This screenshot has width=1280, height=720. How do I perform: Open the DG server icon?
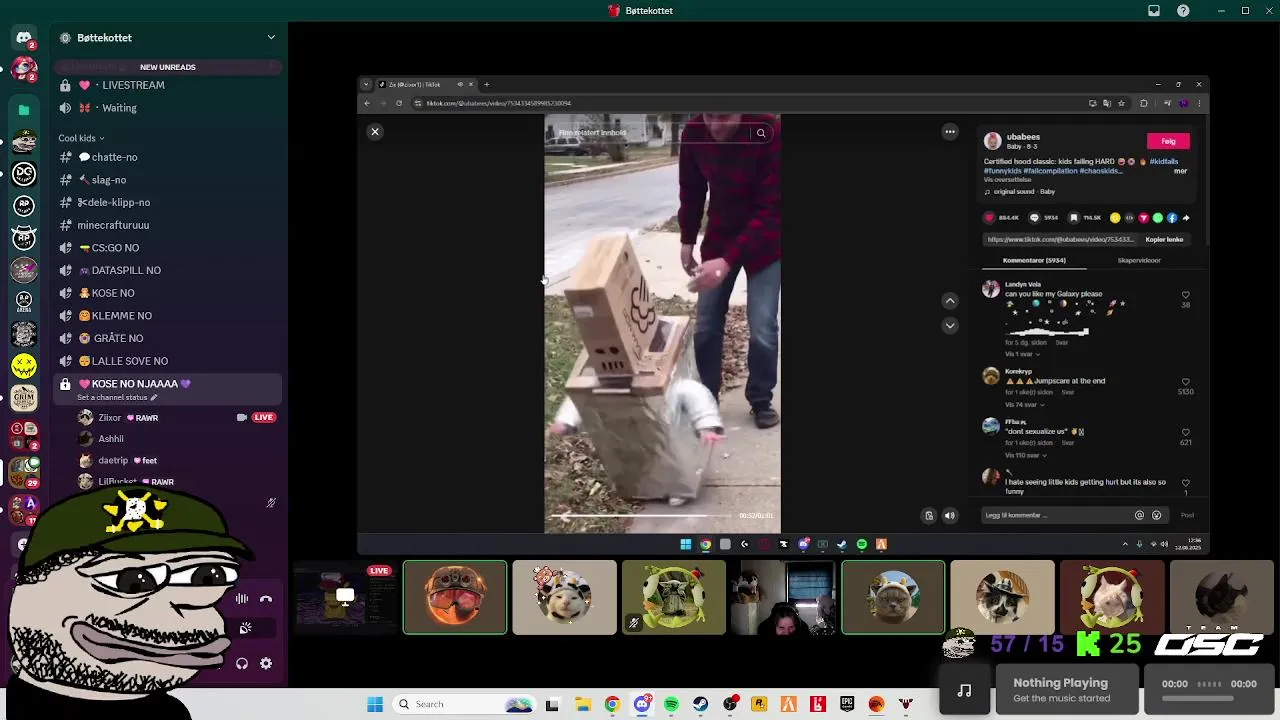pos(24,174)
